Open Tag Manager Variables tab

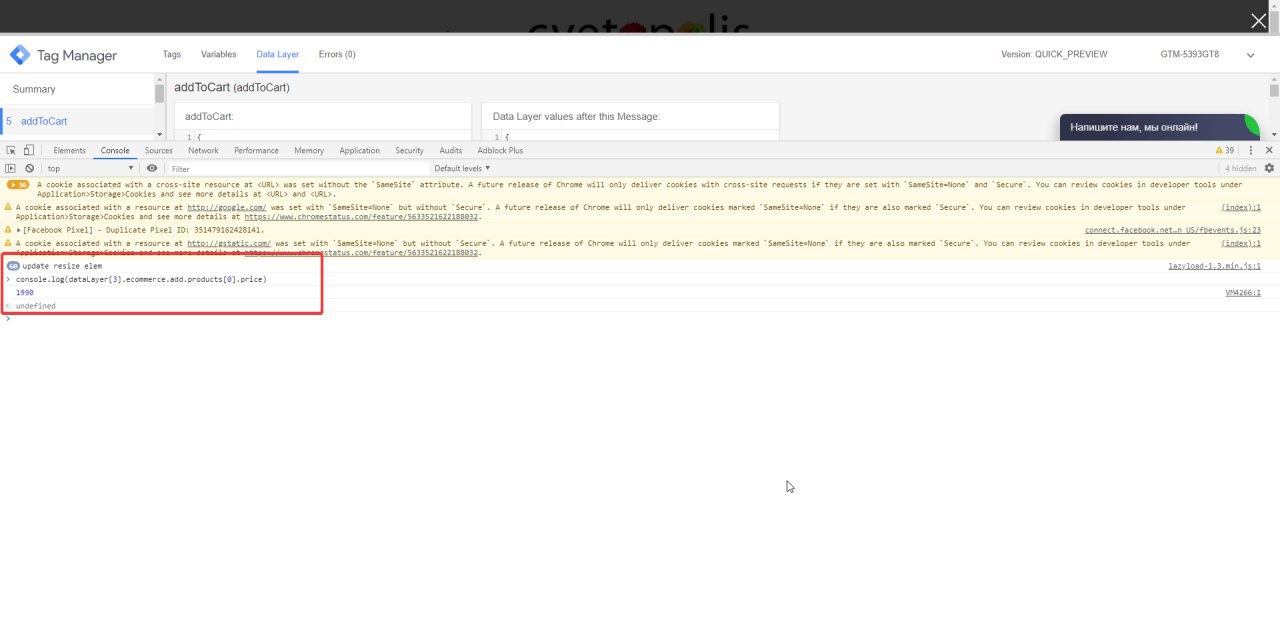[x=219, y=54]
